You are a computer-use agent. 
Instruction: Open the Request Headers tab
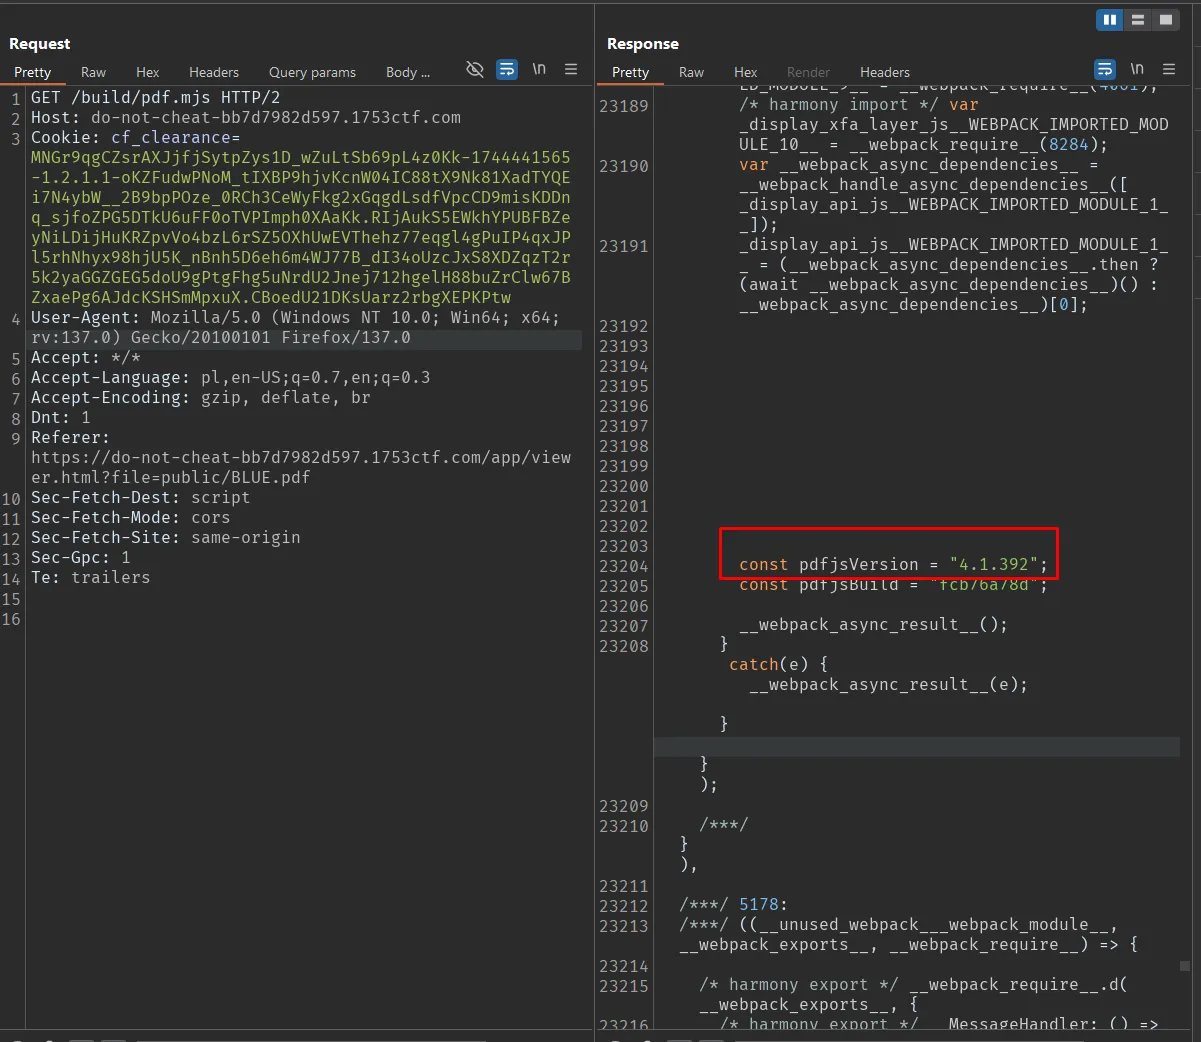pos(214,72)
